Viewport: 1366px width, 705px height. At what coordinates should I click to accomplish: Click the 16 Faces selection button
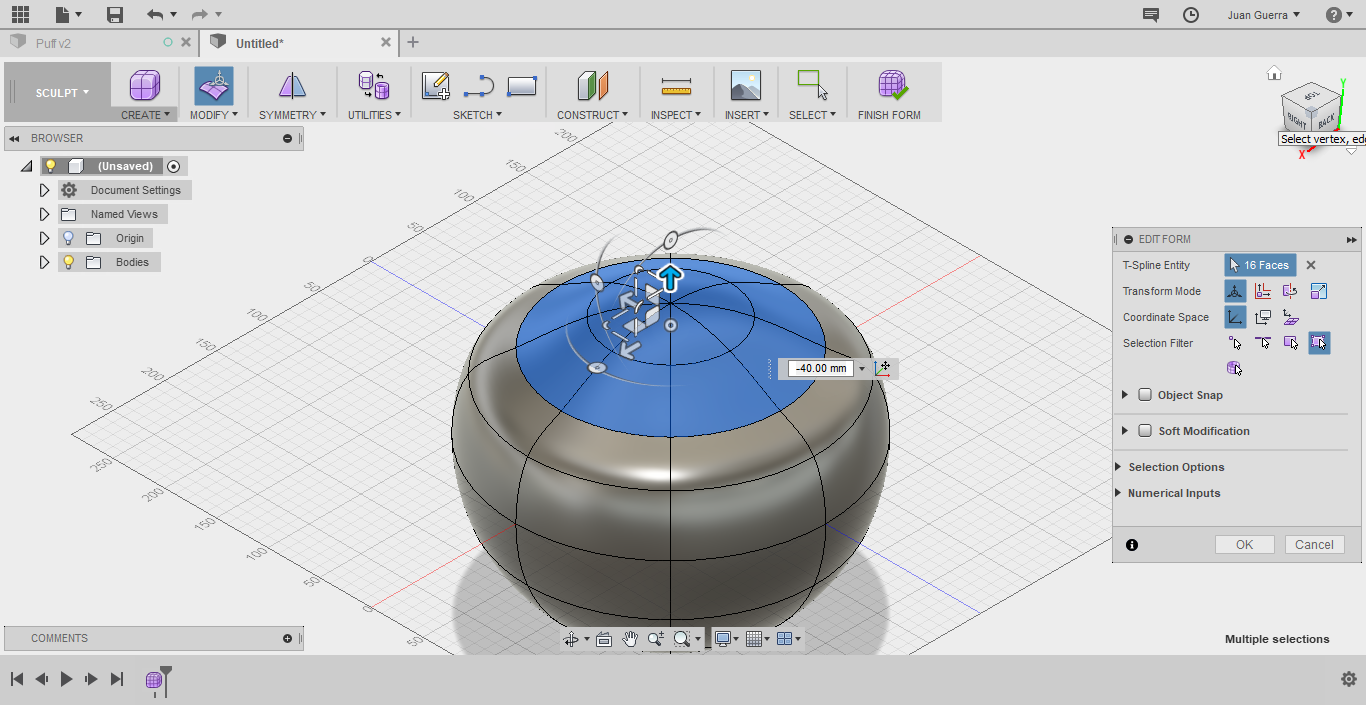pyautogui.click(x=1260, y=265)
